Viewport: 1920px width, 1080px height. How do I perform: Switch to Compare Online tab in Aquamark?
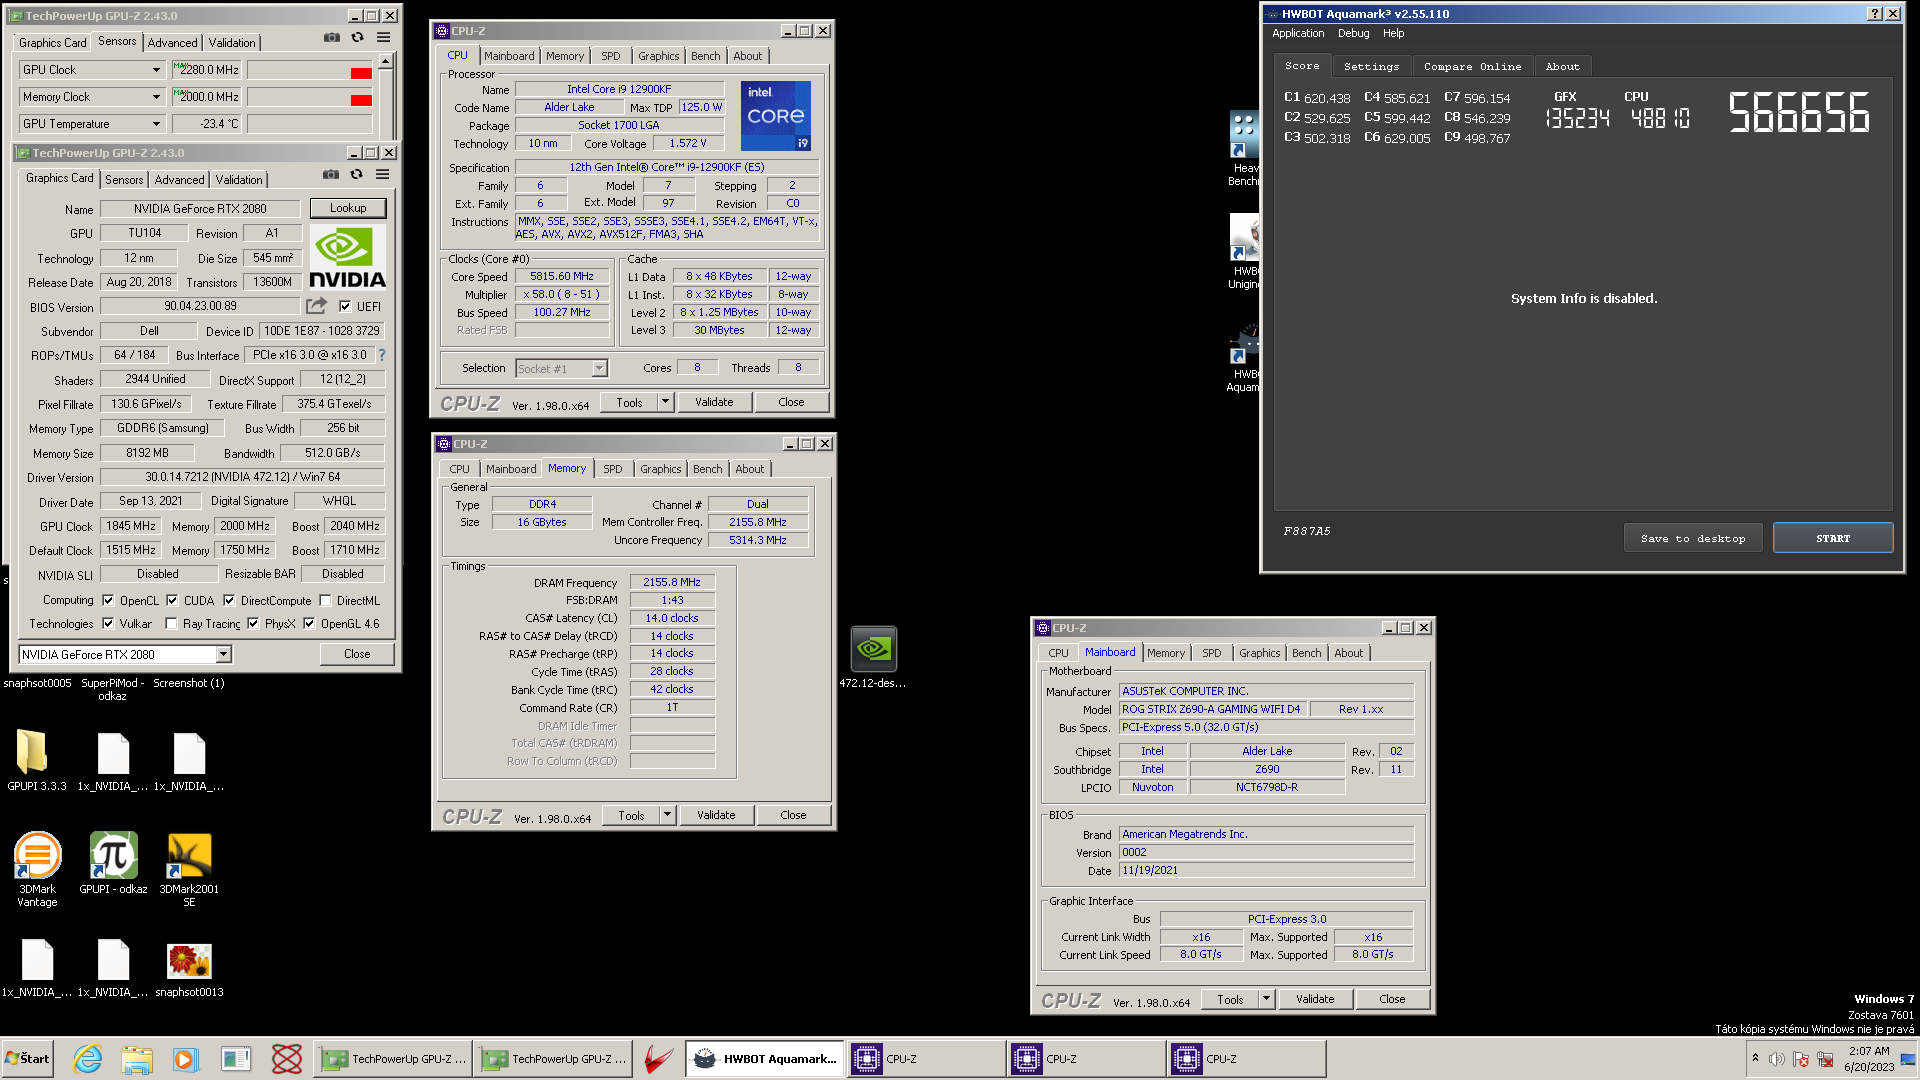click(x=1472, y=66)
